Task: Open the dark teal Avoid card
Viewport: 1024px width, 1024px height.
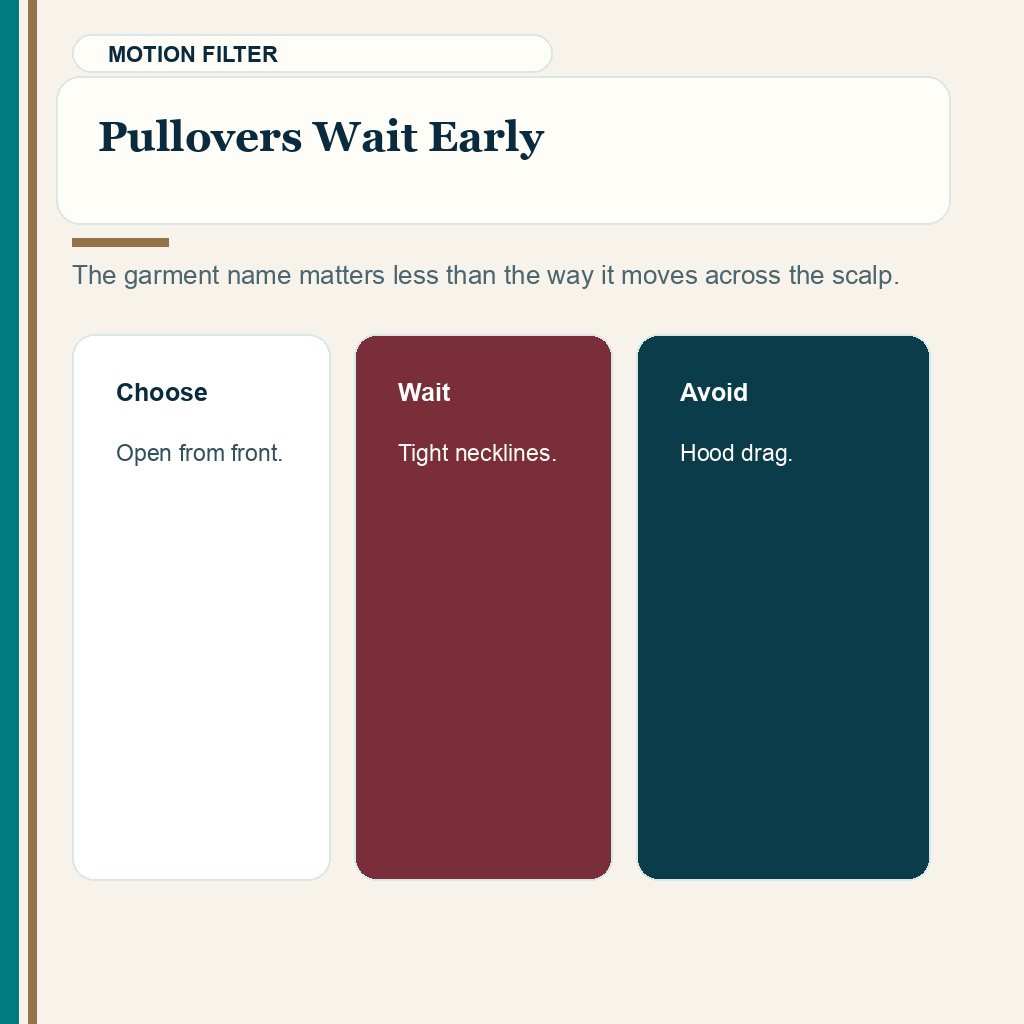Action: coord(783,607)
